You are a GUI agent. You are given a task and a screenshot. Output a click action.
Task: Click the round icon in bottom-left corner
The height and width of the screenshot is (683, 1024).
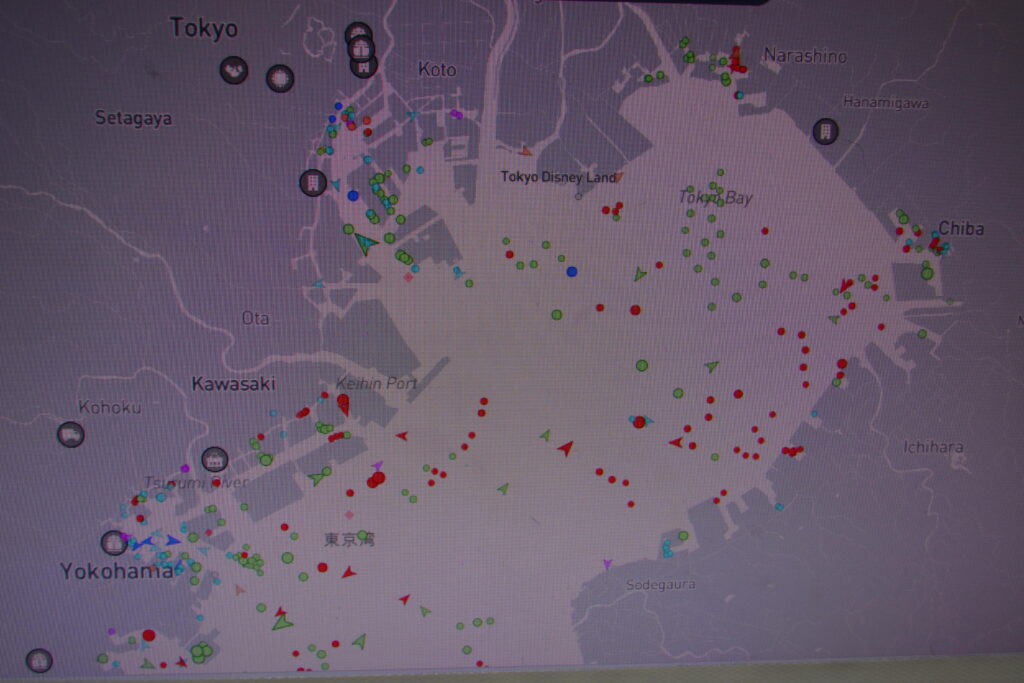click(39, 660)
